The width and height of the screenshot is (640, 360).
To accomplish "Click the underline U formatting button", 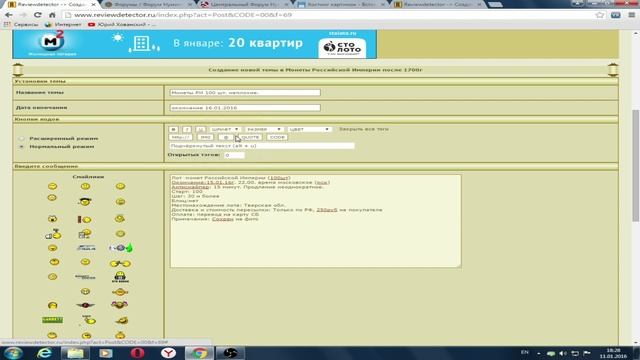I will click(x=200, y=129).
